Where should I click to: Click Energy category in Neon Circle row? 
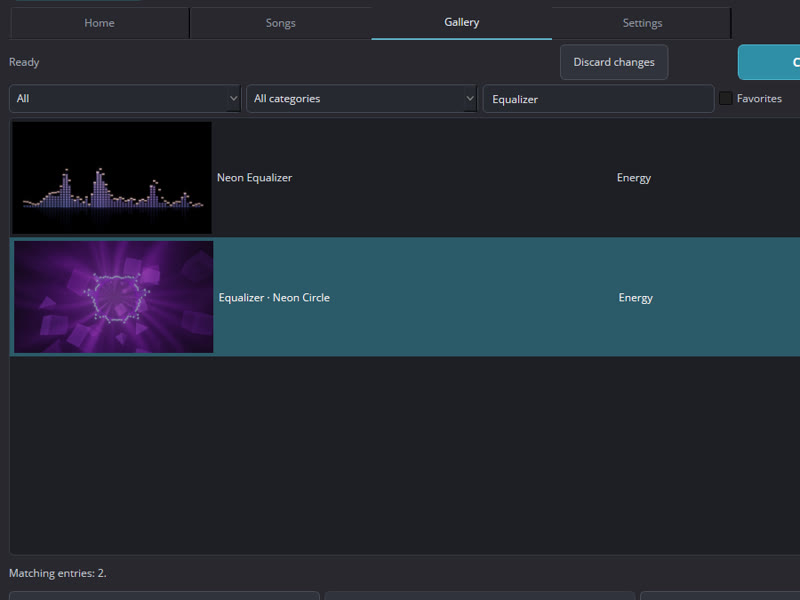coord(636,297)
